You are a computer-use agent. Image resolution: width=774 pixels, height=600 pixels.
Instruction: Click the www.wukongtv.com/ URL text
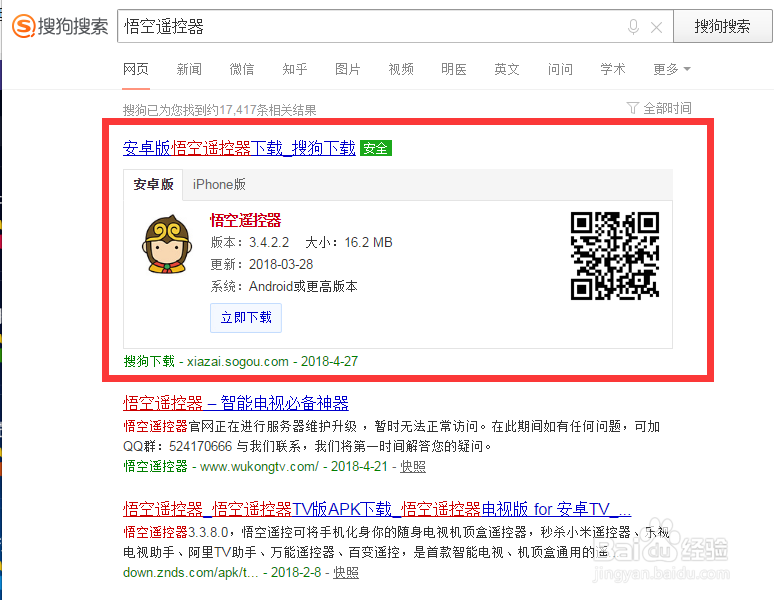pyautogui.click(x=259, y=466)
